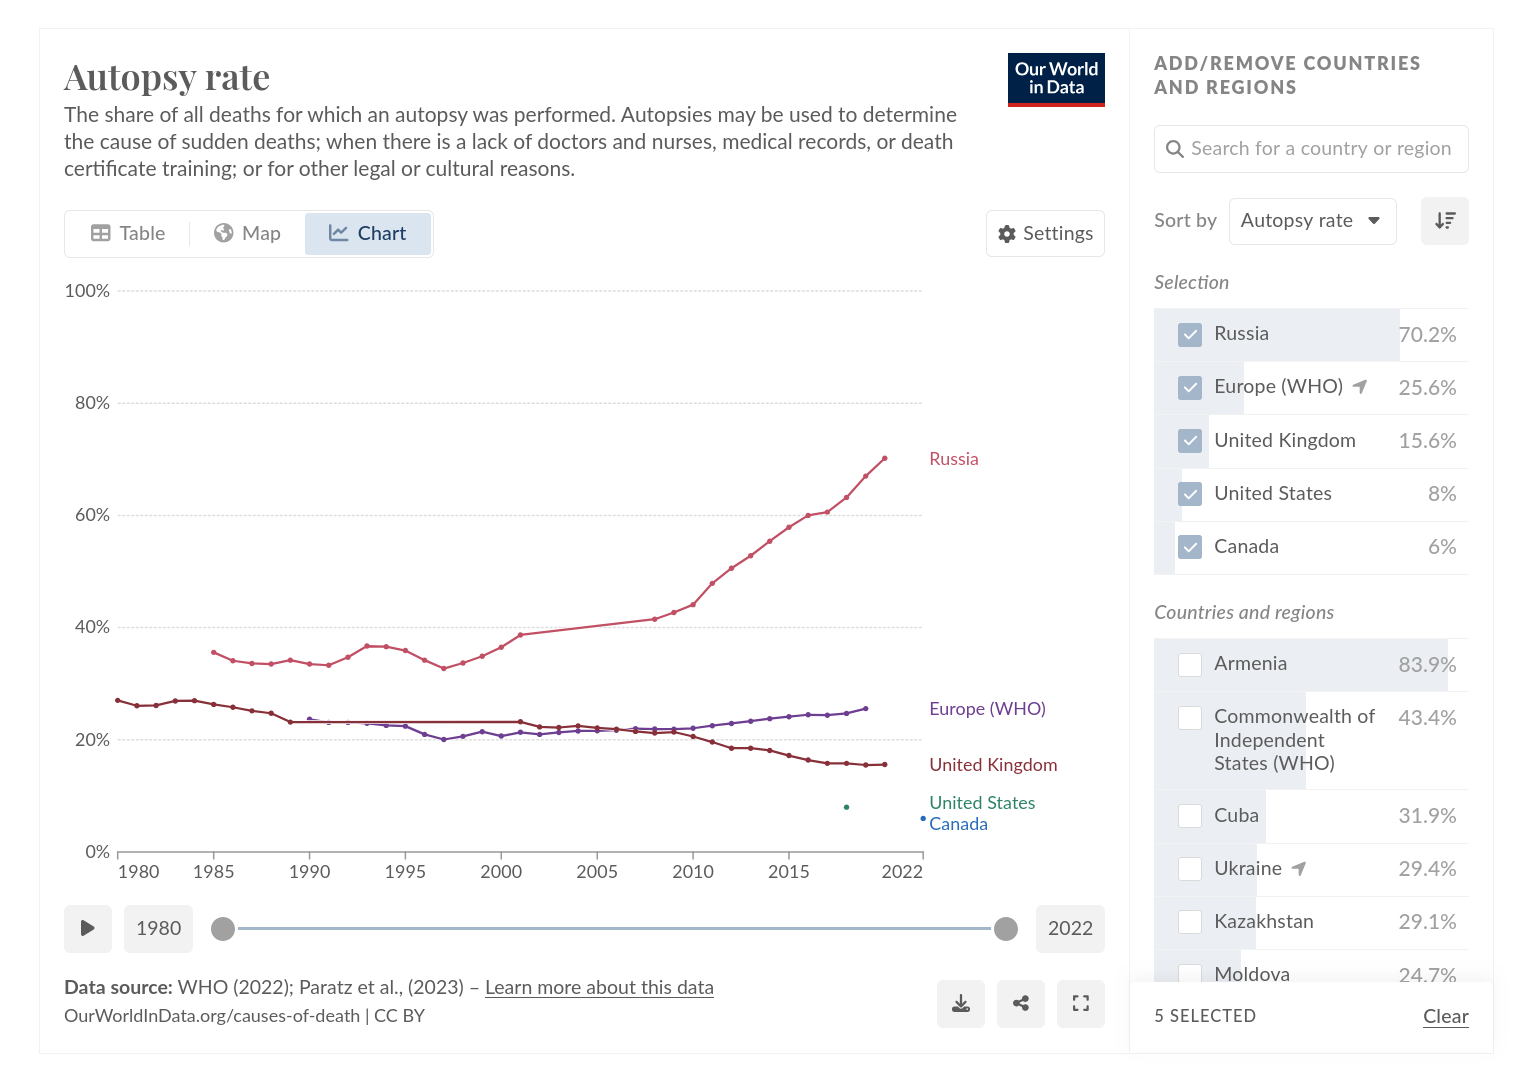Deselect United Kingdom from selection
Image resolution: width=1533 pixels, height=1081 pixels.
tap(1189, 441)
